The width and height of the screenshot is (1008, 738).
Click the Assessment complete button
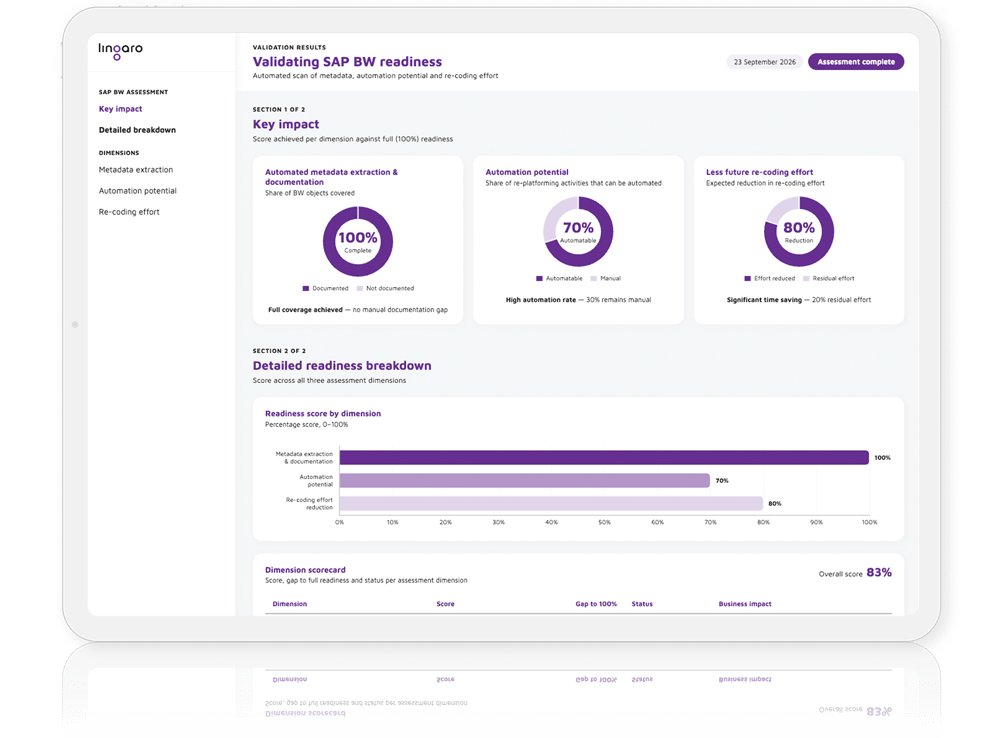pyautogui.click(x=856, y=62)
